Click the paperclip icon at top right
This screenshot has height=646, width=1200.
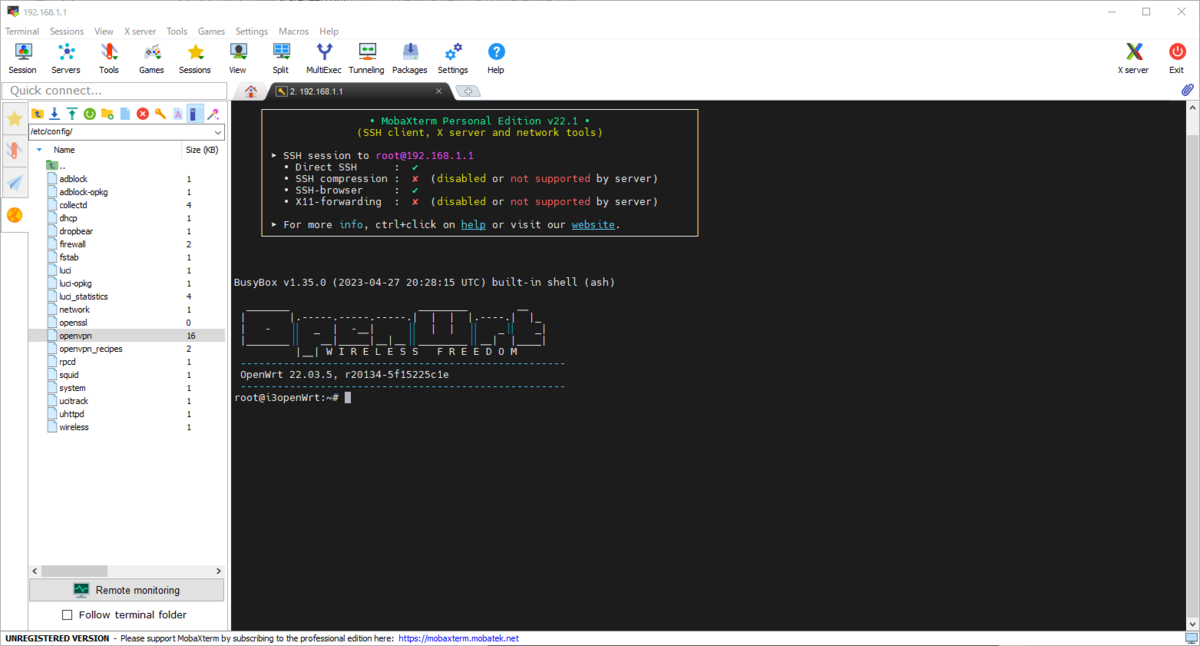[1188, 90]
